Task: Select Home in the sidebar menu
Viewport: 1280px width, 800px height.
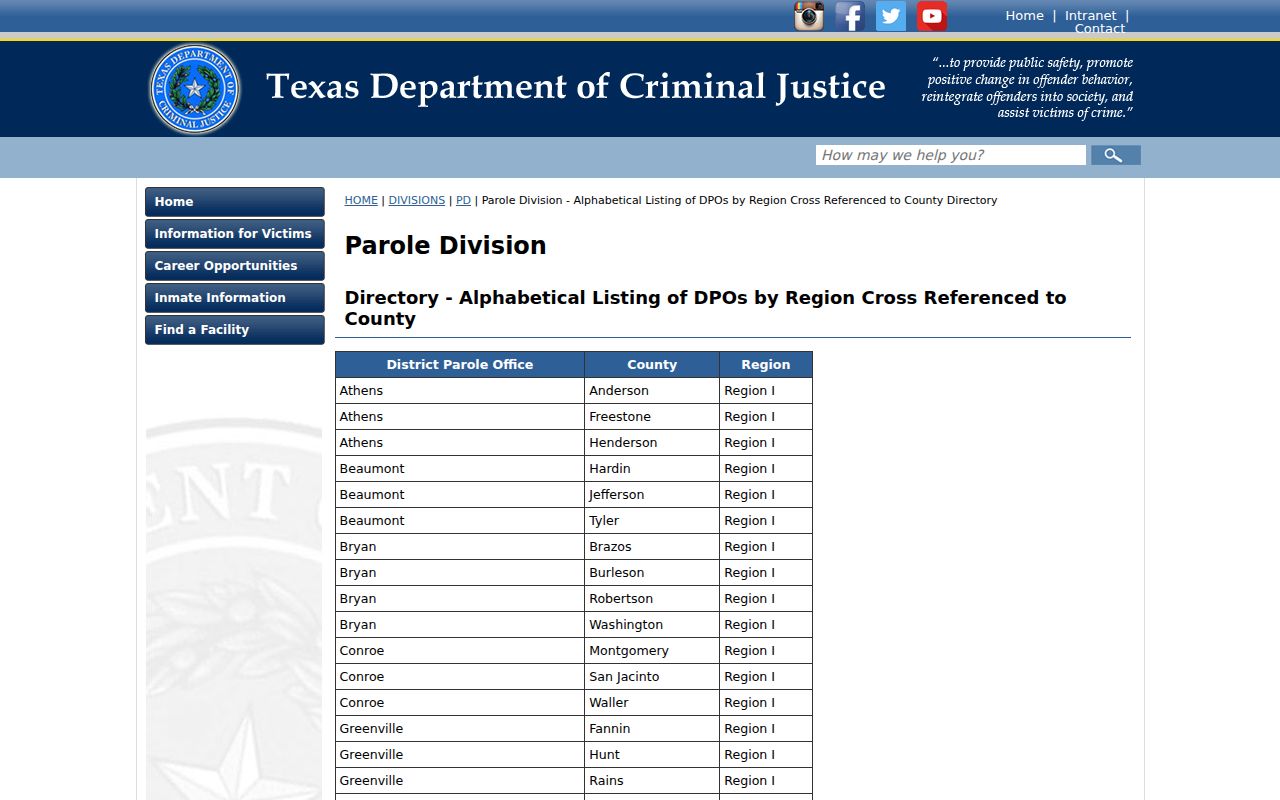Action: 235,202
